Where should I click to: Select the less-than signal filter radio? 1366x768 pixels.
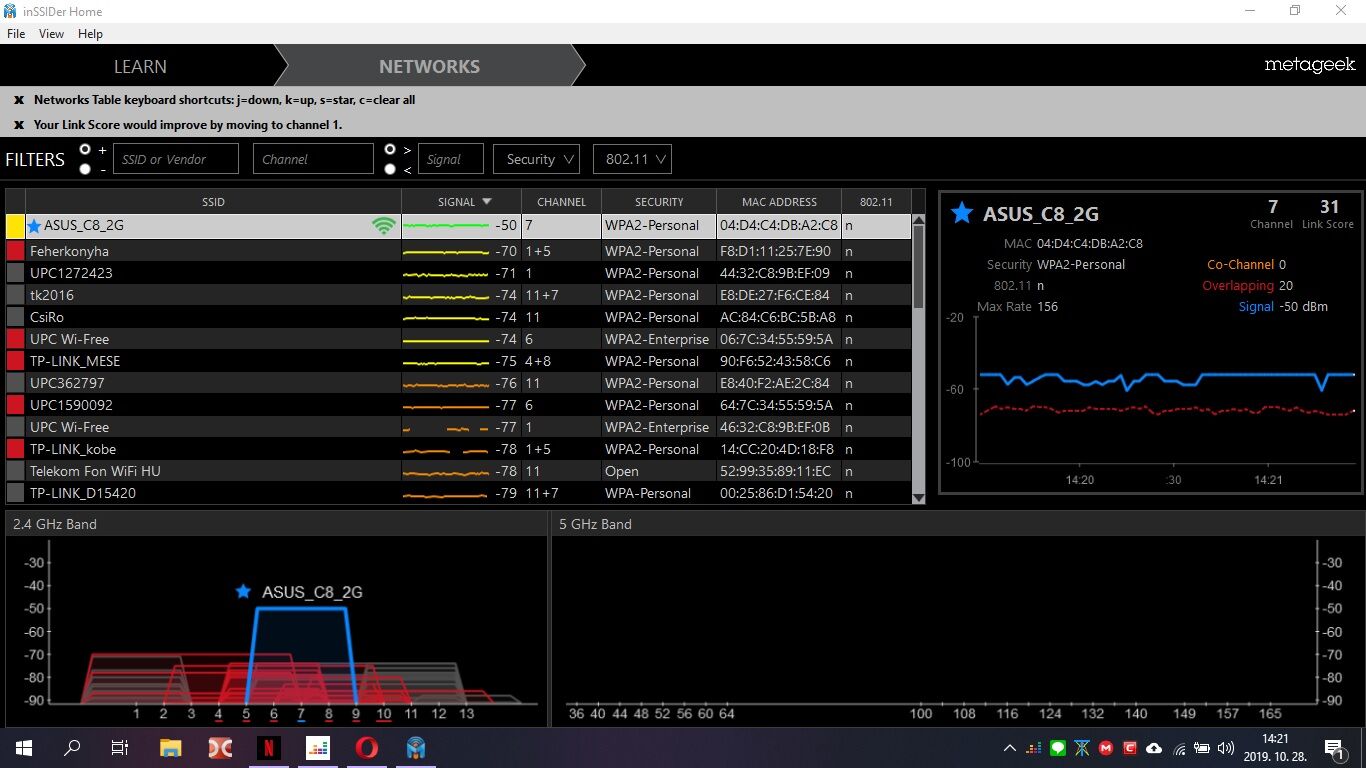[390, 169]
